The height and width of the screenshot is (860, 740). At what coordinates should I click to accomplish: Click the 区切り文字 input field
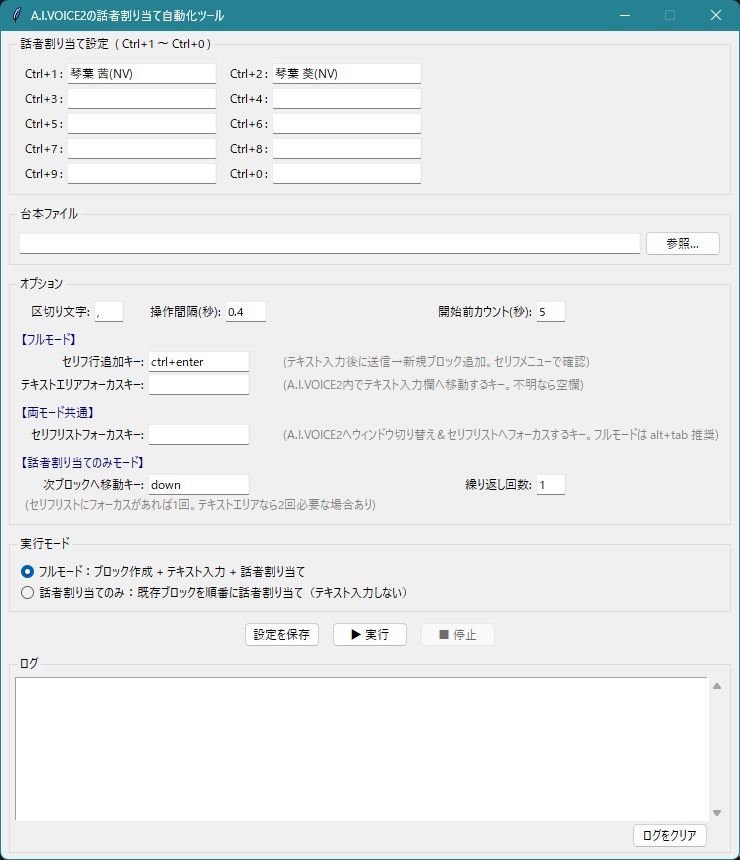[x=109, y=312]
